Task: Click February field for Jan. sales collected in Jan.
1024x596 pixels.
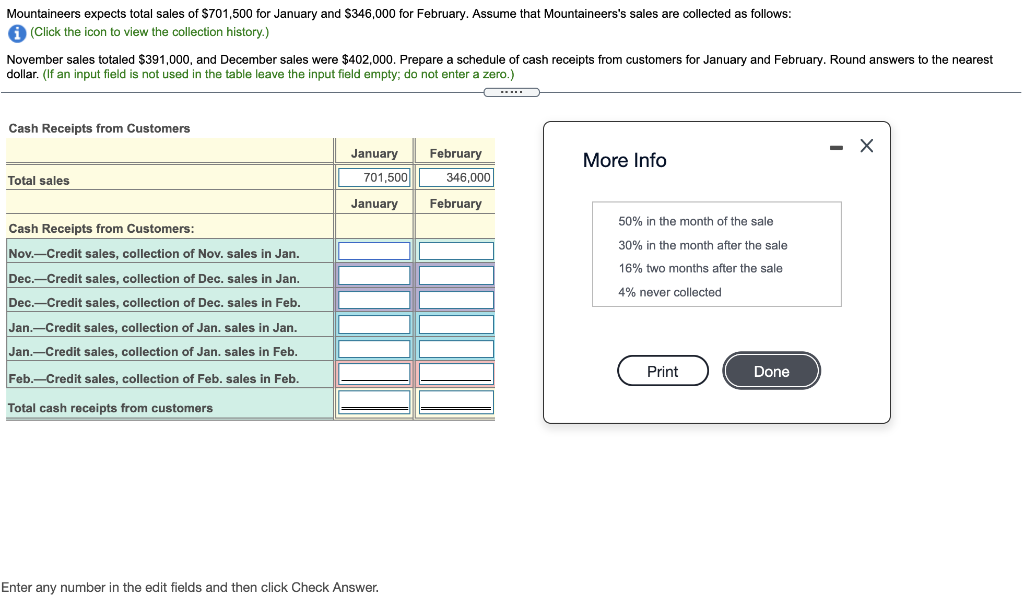Action: pos(456,324)
